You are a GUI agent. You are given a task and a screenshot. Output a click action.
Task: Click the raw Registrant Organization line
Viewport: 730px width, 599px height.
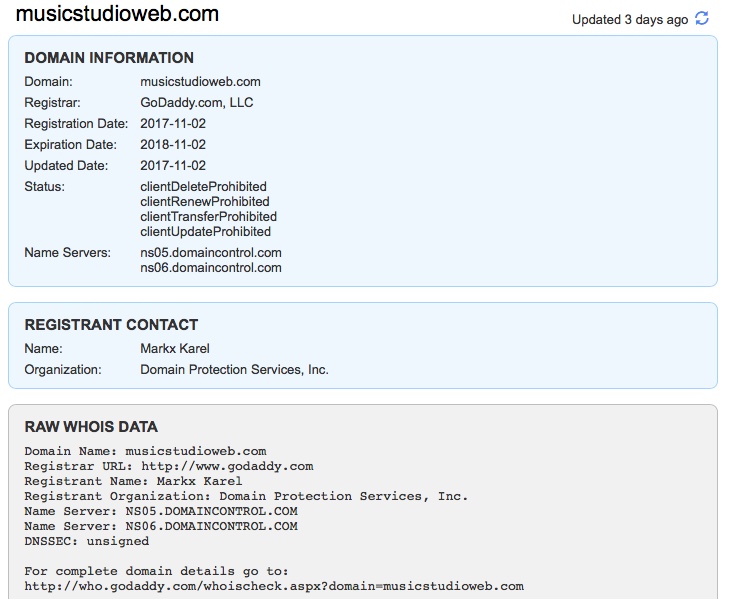pyautogui.click(x=246, y=496)
